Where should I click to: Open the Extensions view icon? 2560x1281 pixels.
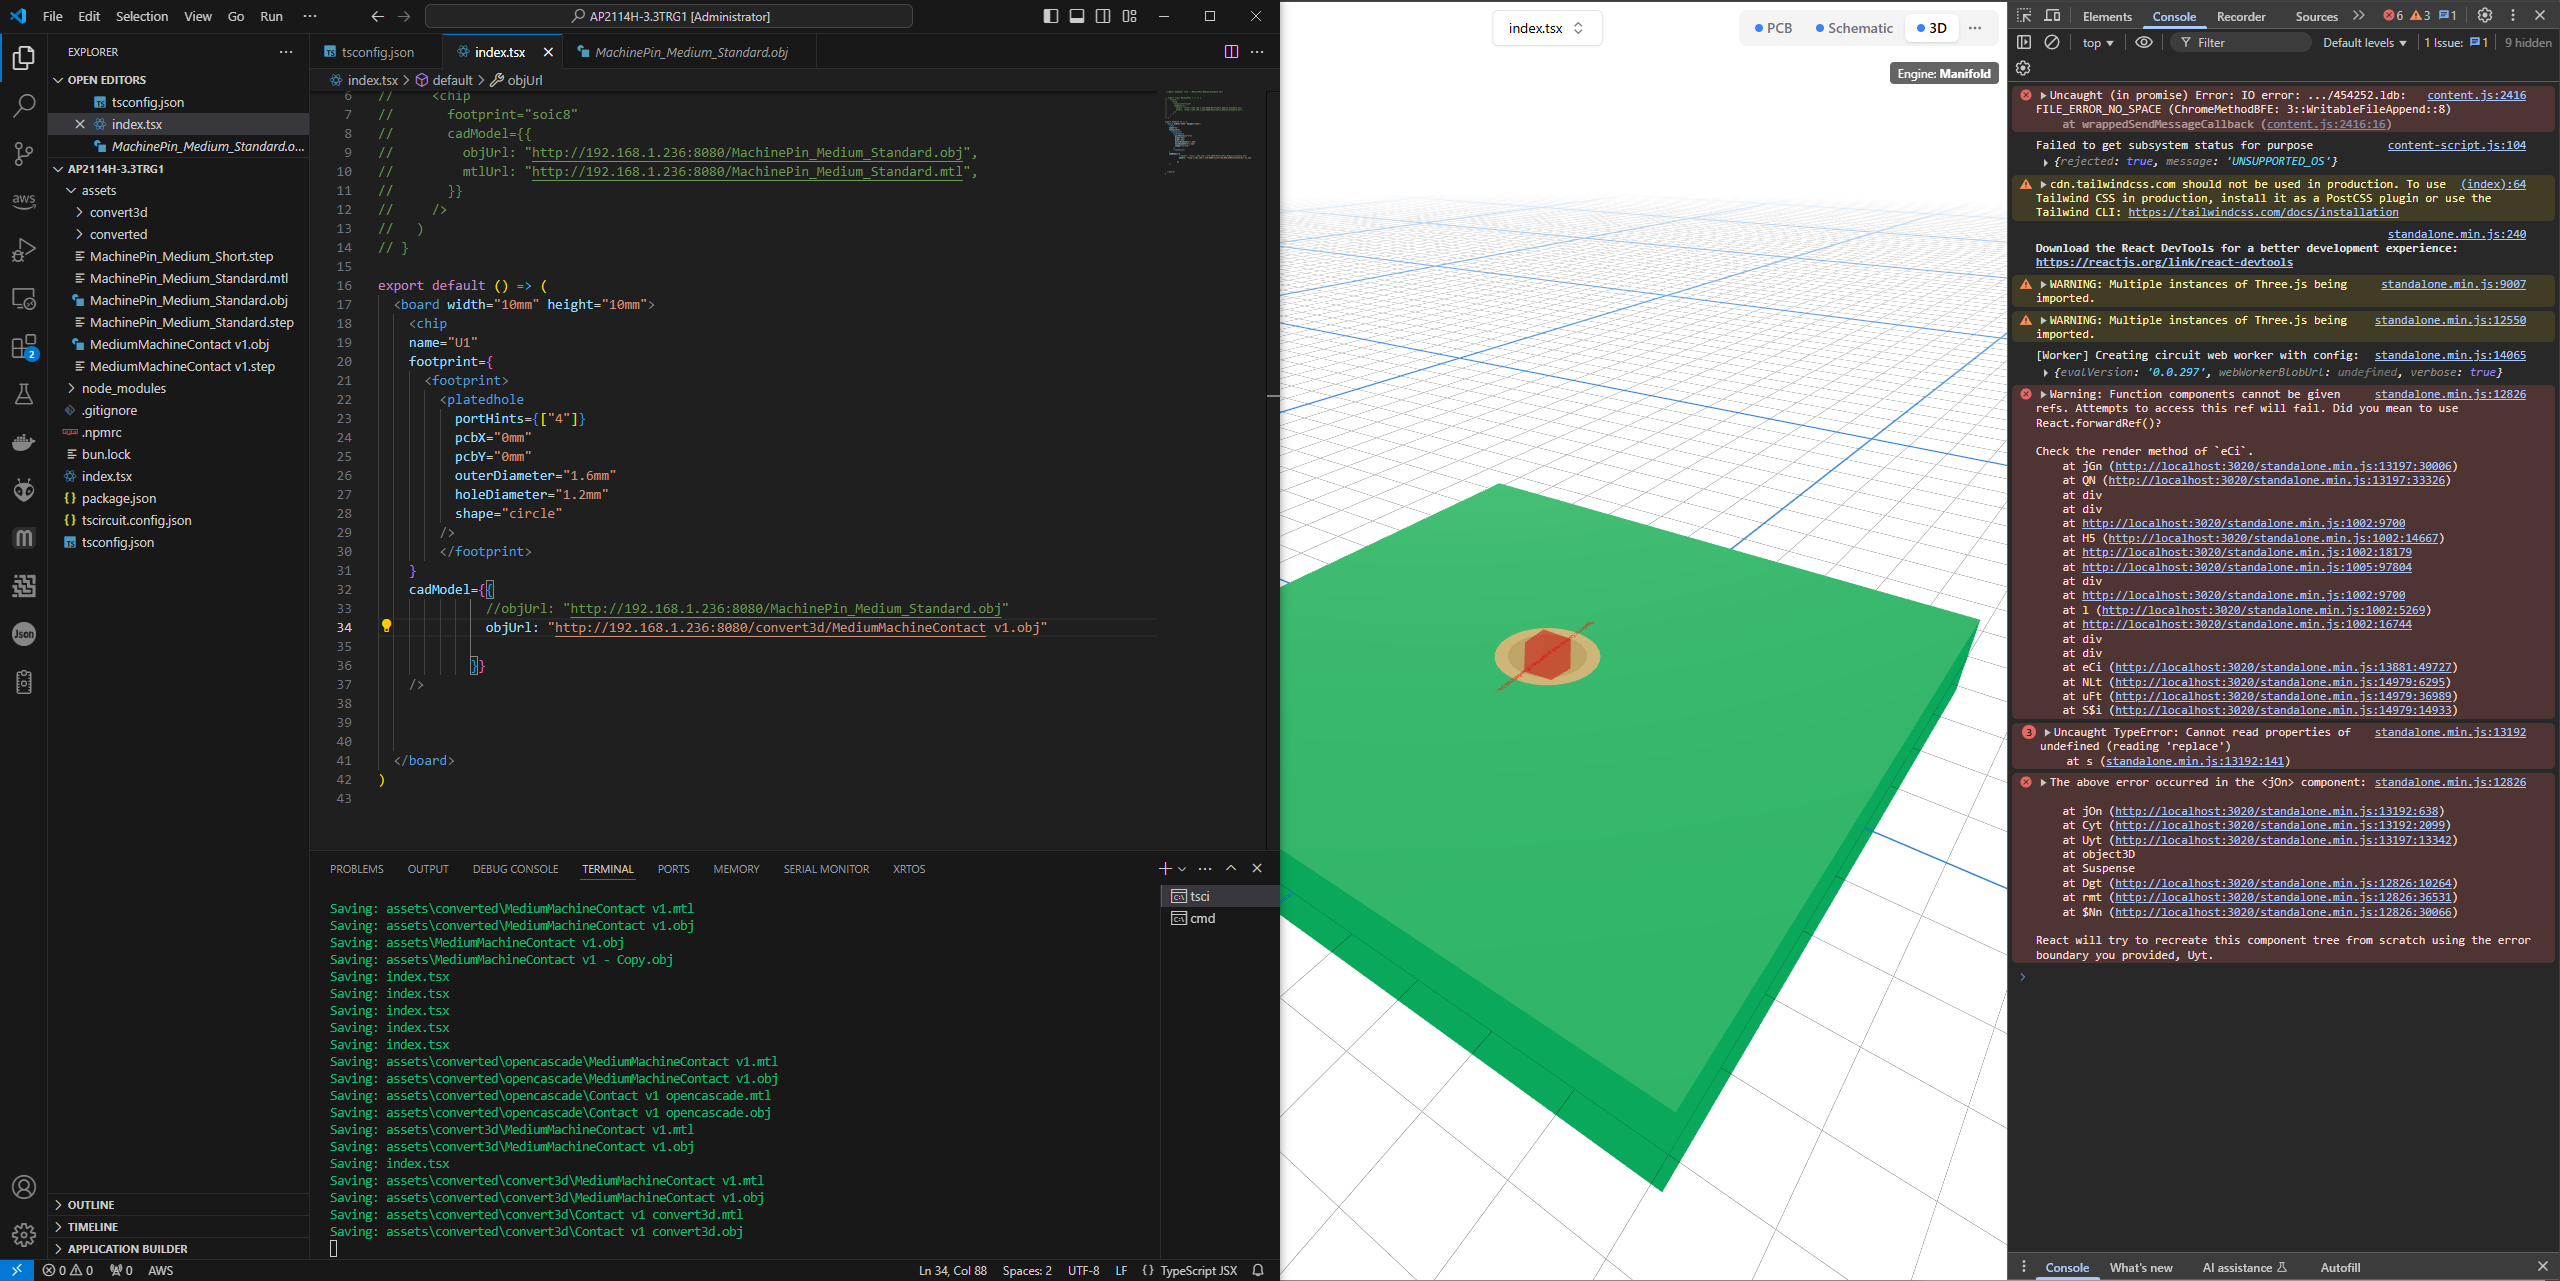point(24,347)
